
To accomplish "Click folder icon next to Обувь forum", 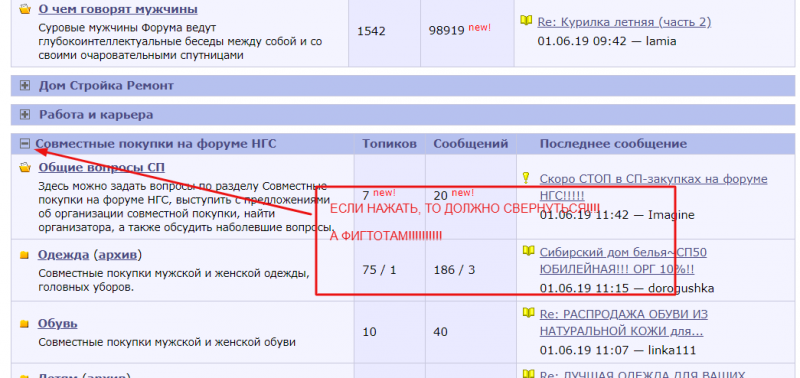I will [24, 324].
